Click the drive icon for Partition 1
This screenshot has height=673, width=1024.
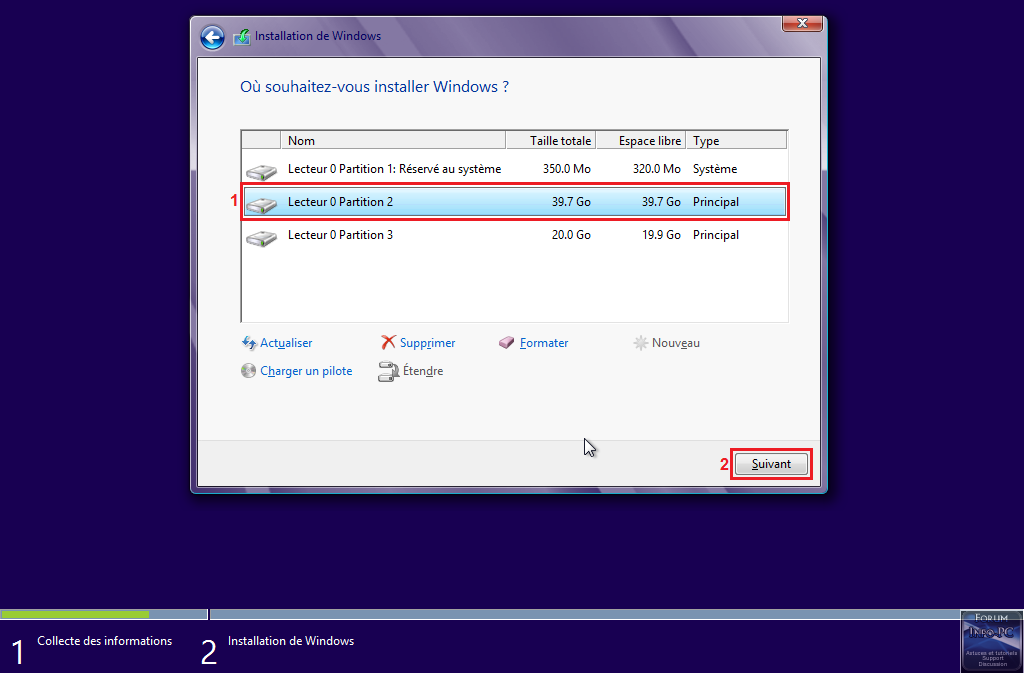(x=261, y=172)
